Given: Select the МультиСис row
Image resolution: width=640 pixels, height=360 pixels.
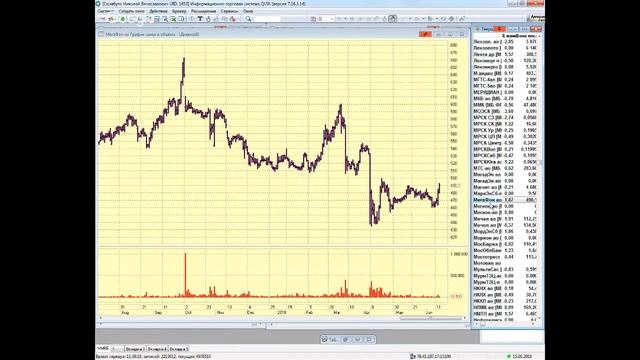Looking at the screenshot, I should tap(506, 269).
